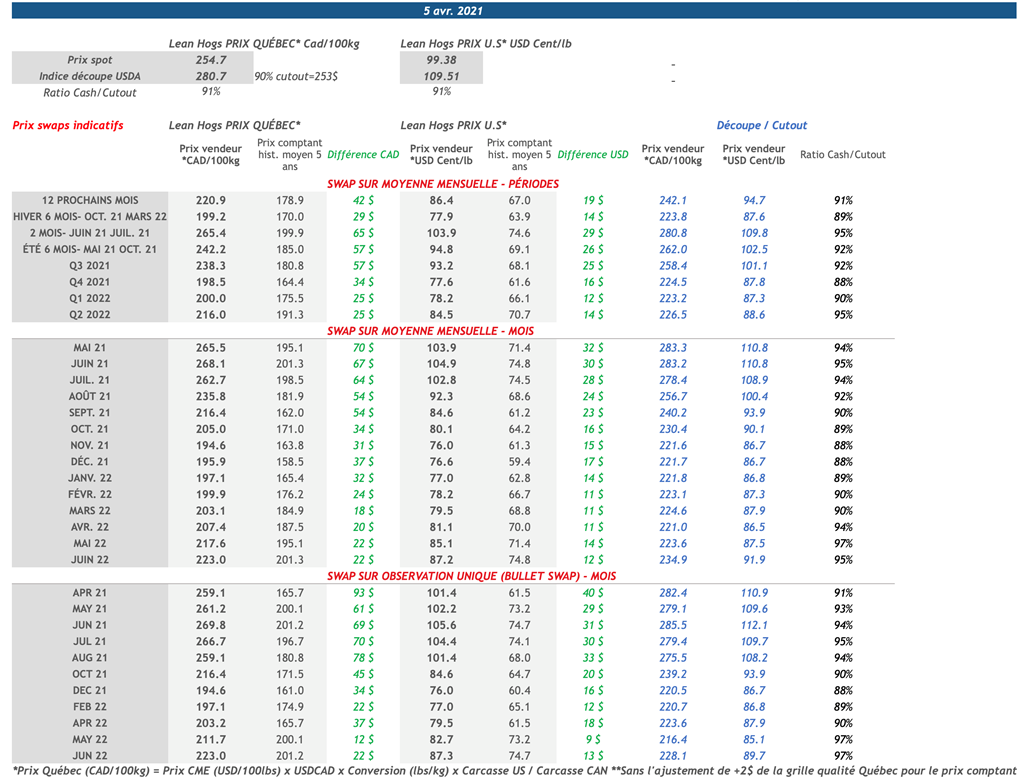The width and height of the screenshot is (1024, 779).
Task: Click 65 $ difference in 2 MOIS row
Action: [x=363, y=233]
